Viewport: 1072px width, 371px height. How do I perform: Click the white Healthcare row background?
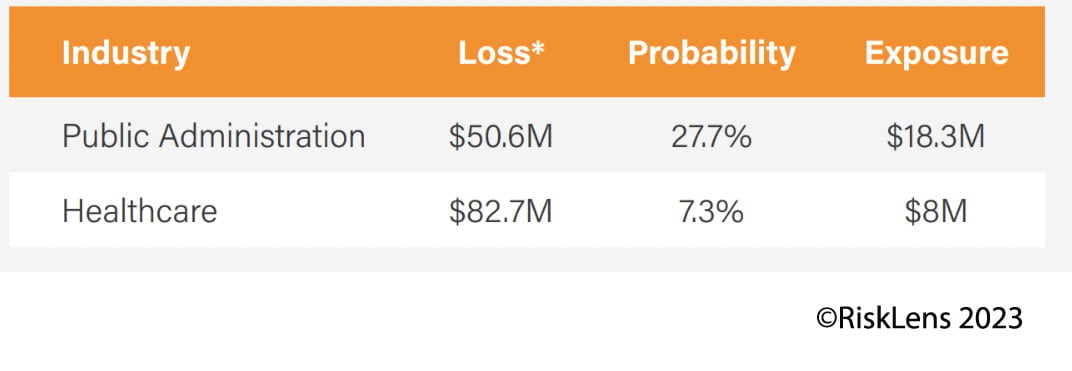[526, 210]
